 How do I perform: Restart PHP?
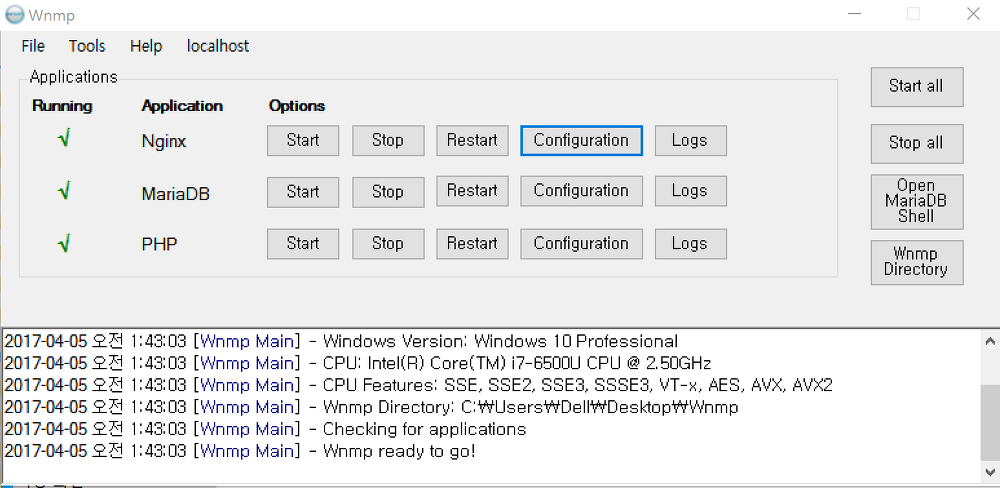coord(472,244)
